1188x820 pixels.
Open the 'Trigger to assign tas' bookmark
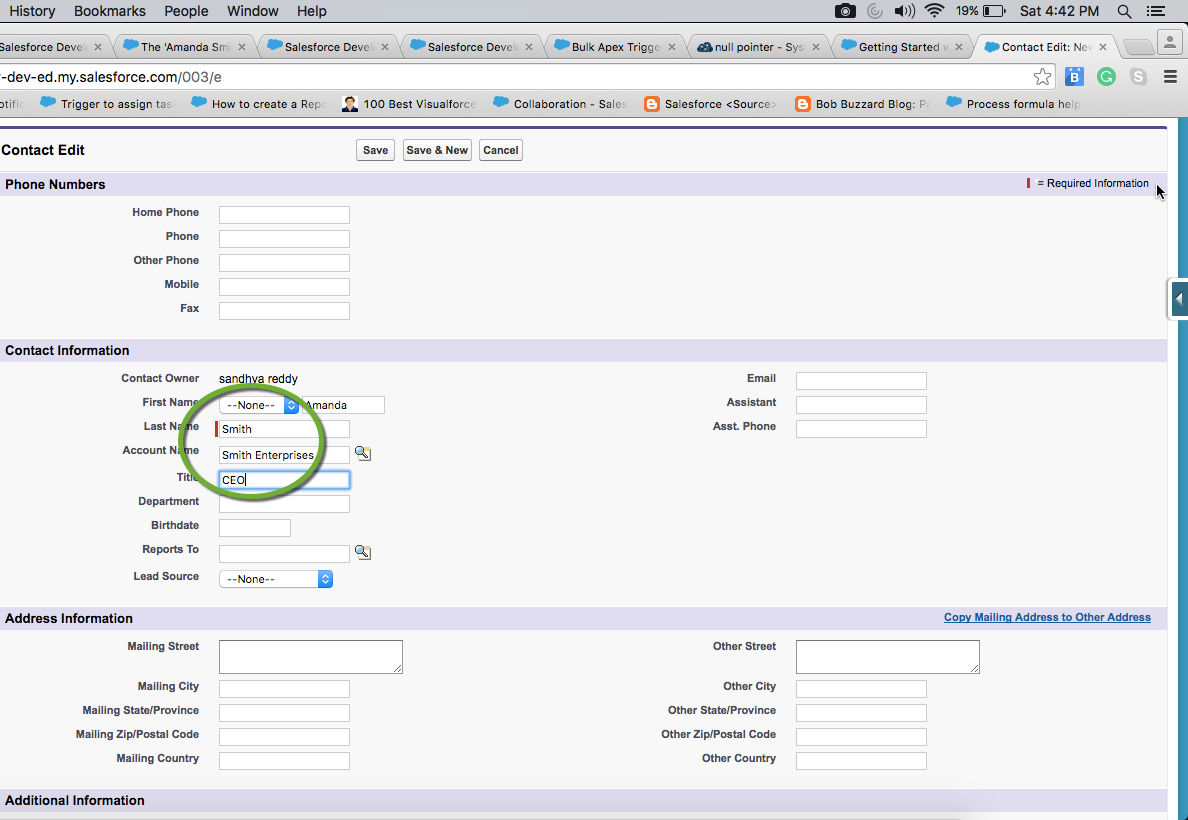click(108, 104)
